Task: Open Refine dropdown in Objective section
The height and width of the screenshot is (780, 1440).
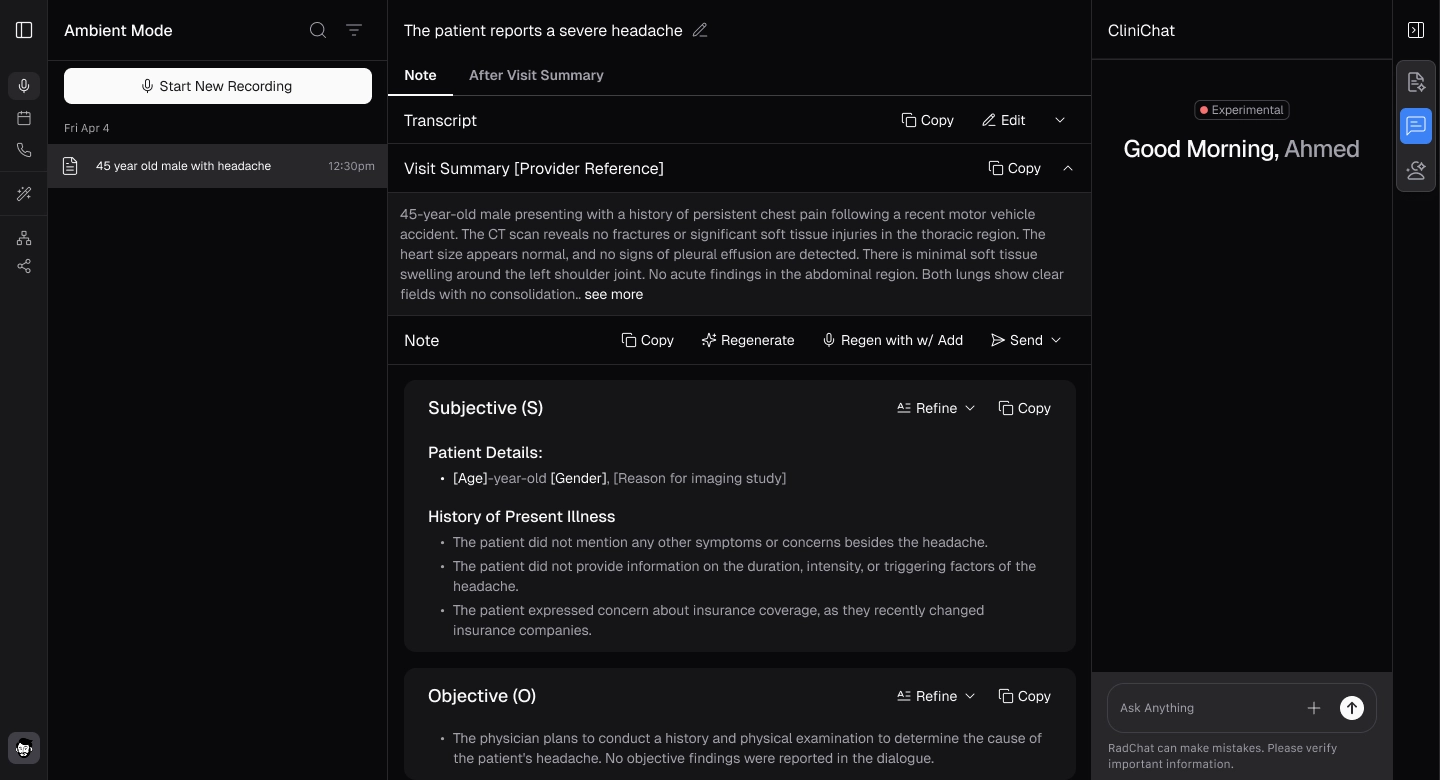Action: click(936, 696)
